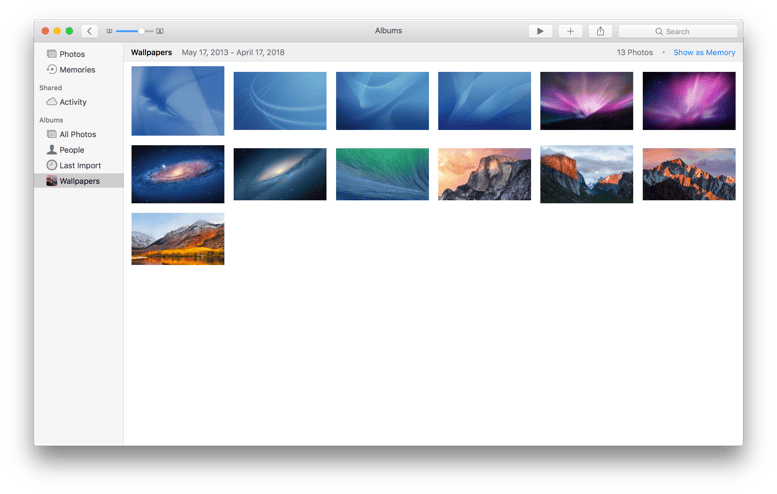
Task: Open Activity under Shared
Action: click(x=79, y=102)
